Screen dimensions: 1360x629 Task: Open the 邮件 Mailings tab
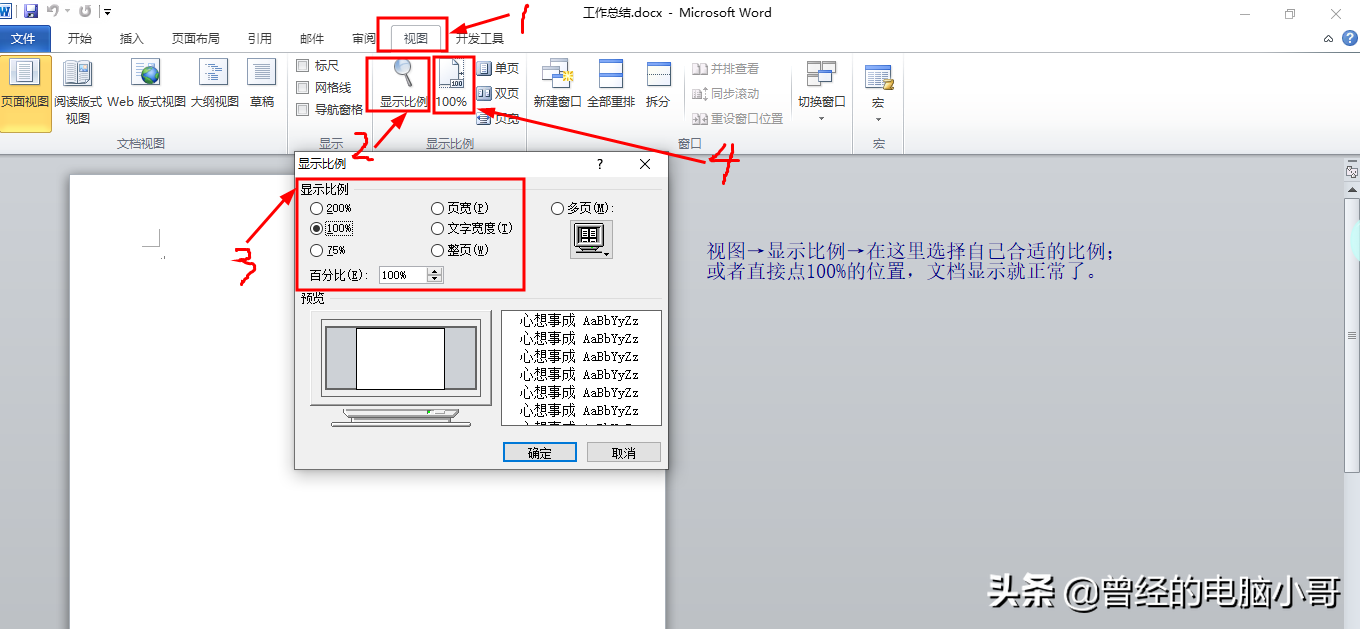(312, 39)
